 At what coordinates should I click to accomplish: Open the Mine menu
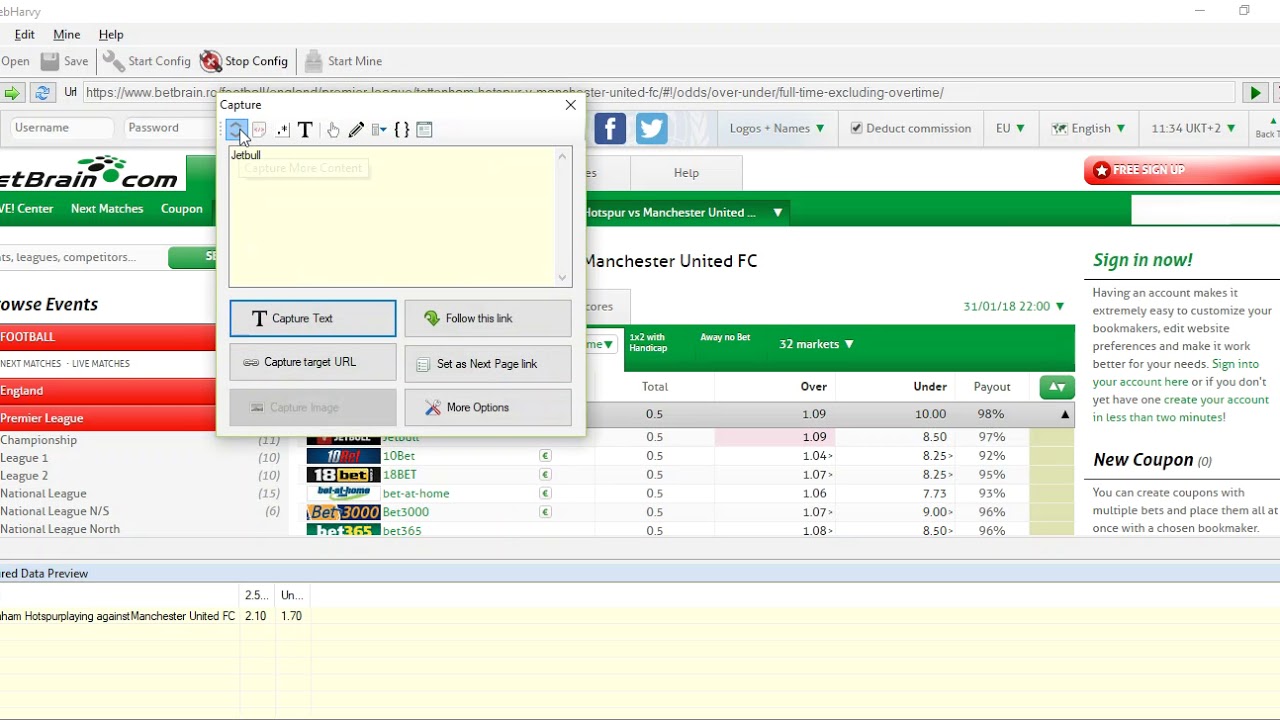coord(67,34)
